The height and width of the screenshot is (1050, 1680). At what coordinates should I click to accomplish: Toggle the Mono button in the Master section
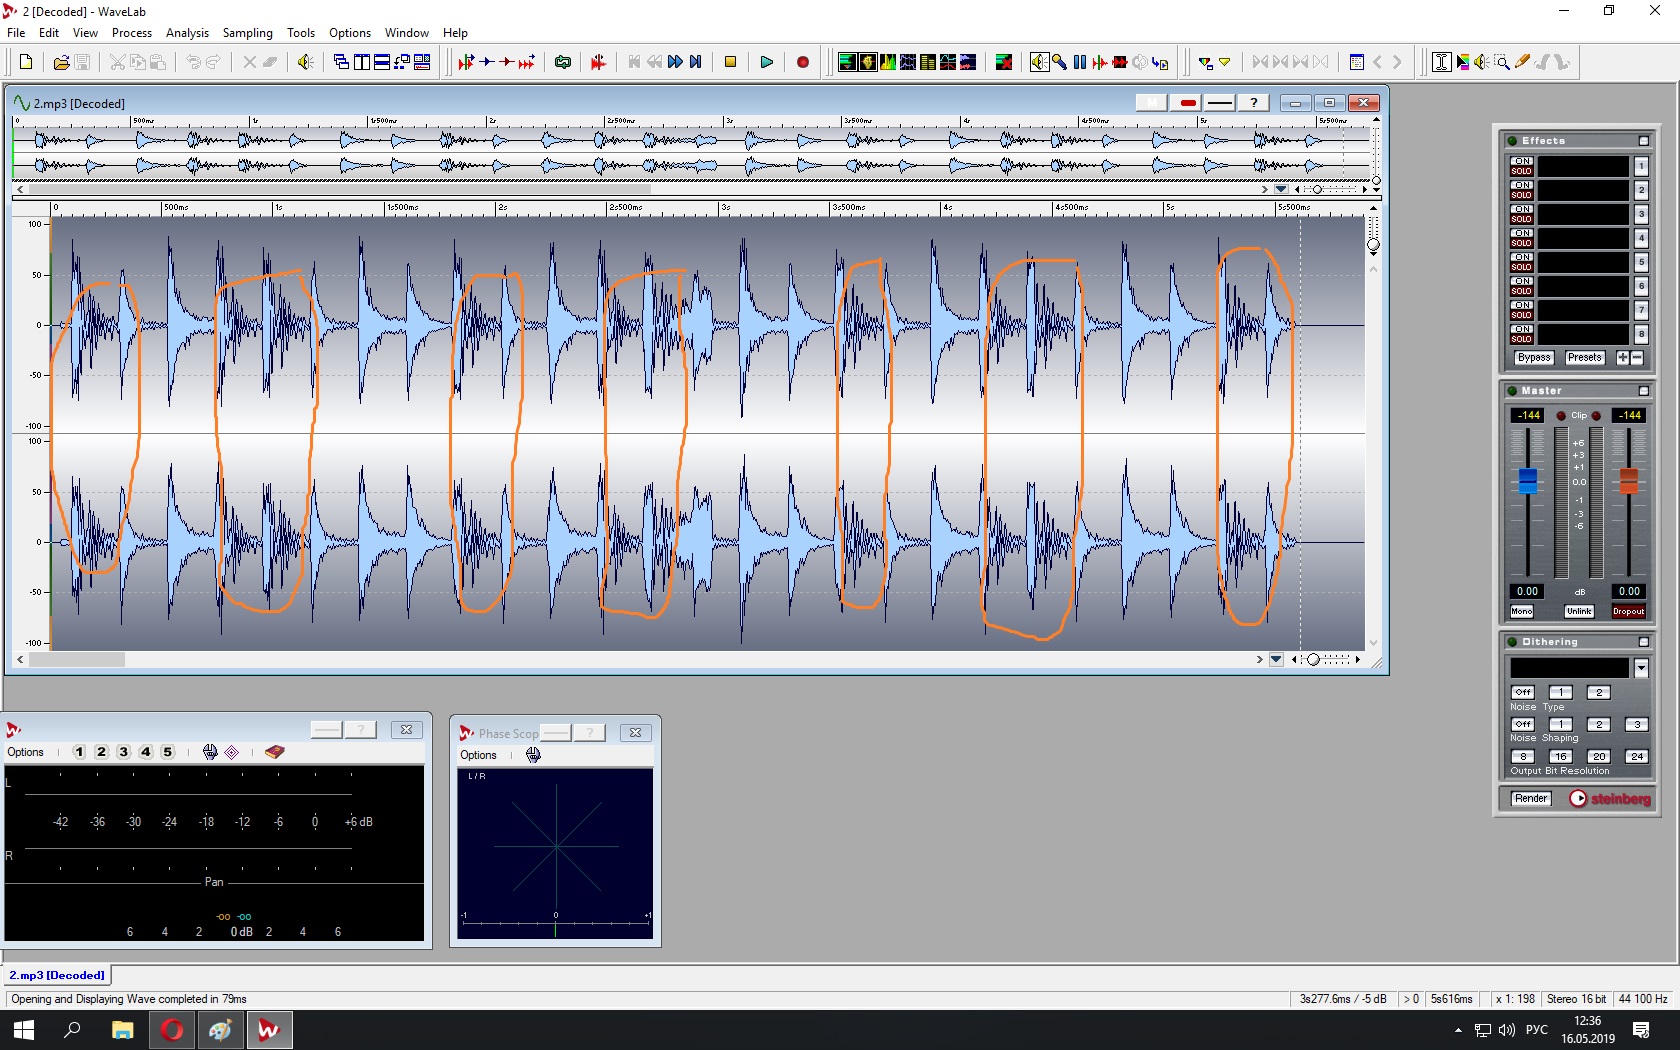click(x=1521, y=611)
